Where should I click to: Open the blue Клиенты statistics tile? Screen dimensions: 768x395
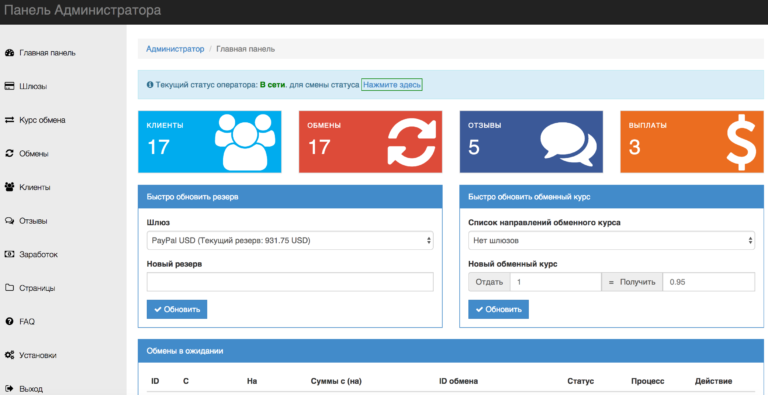210,142
